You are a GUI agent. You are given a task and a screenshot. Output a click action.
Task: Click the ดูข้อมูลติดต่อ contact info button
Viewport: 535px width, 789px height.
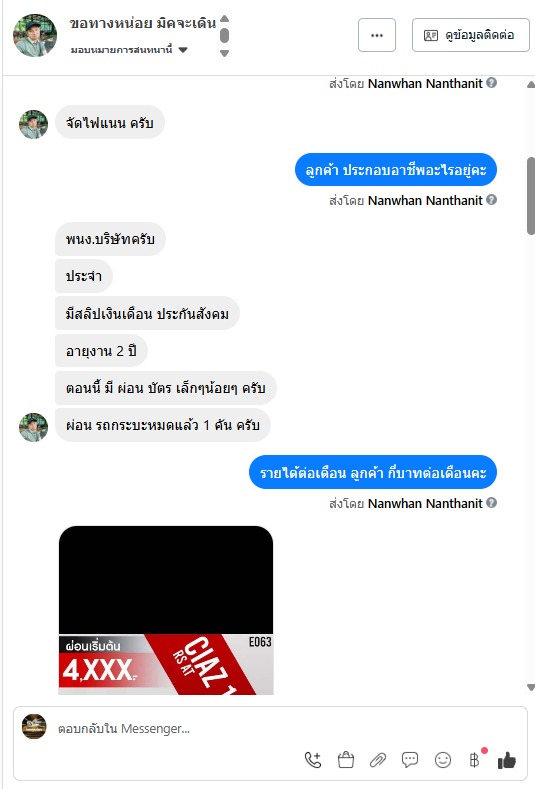pos(471,35)
